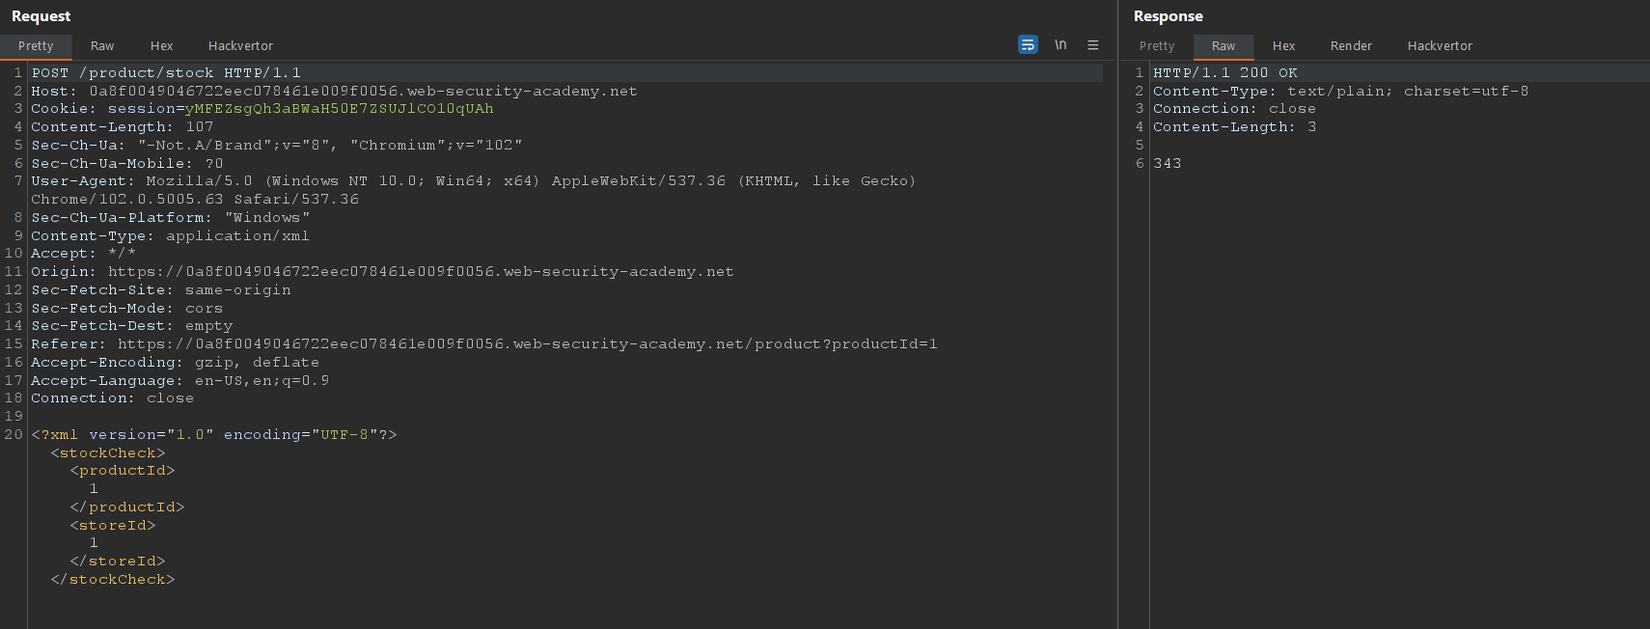The height and width of the screenshot is (629, 1650).
Task: Open the Request Hex tab
Action: click(162, 46)
